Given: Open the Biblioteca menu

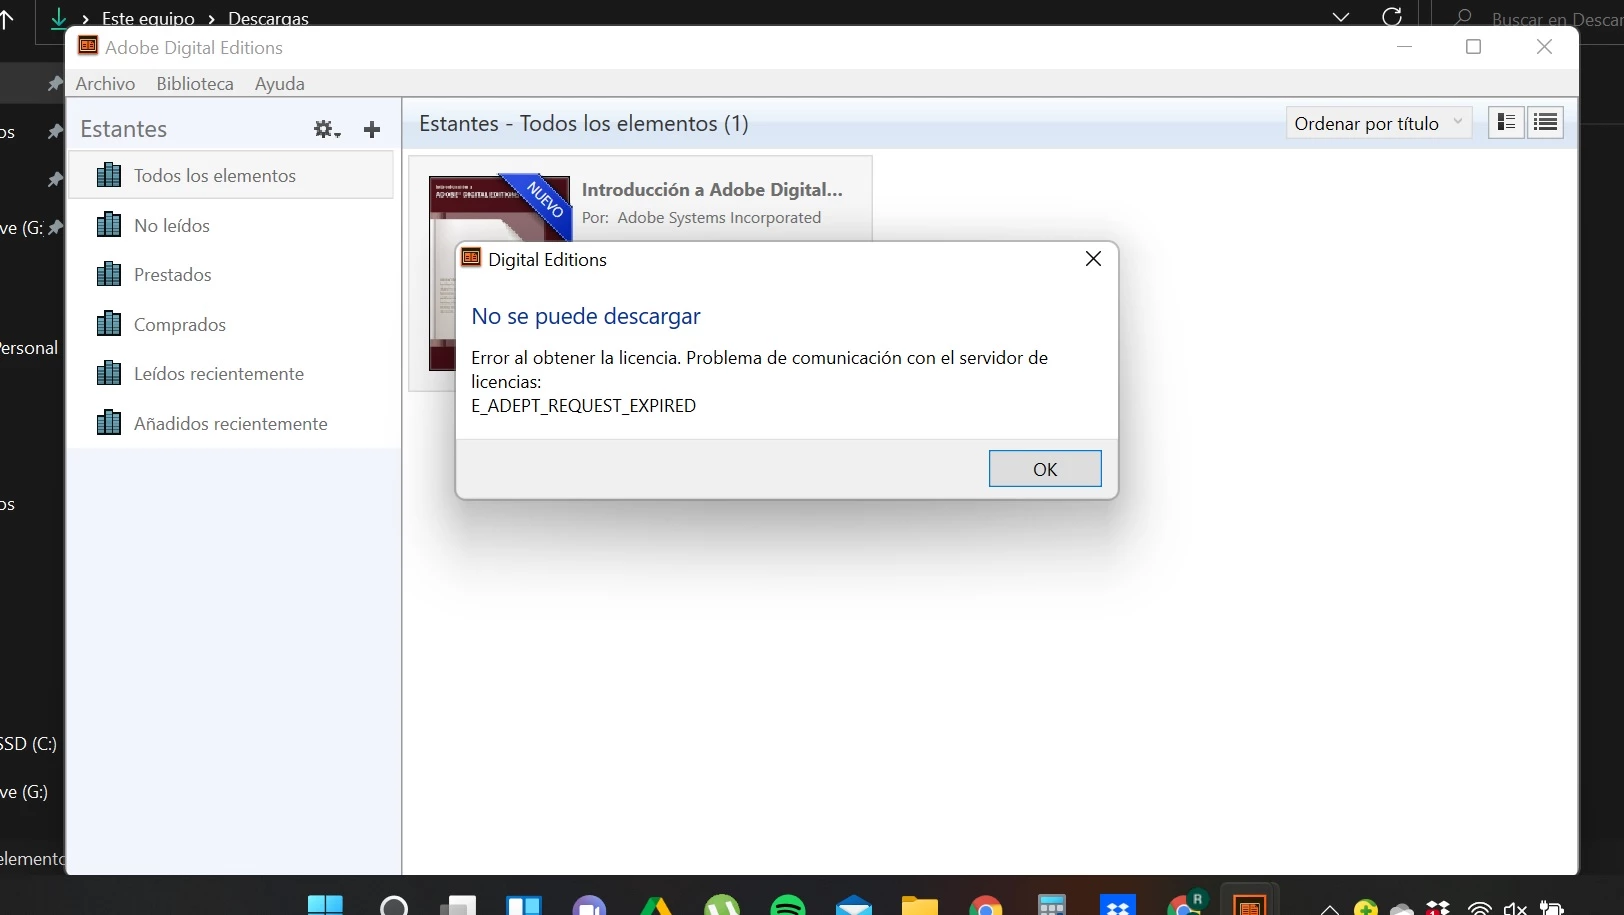Looking at the screenshot, I should point(195,84).
